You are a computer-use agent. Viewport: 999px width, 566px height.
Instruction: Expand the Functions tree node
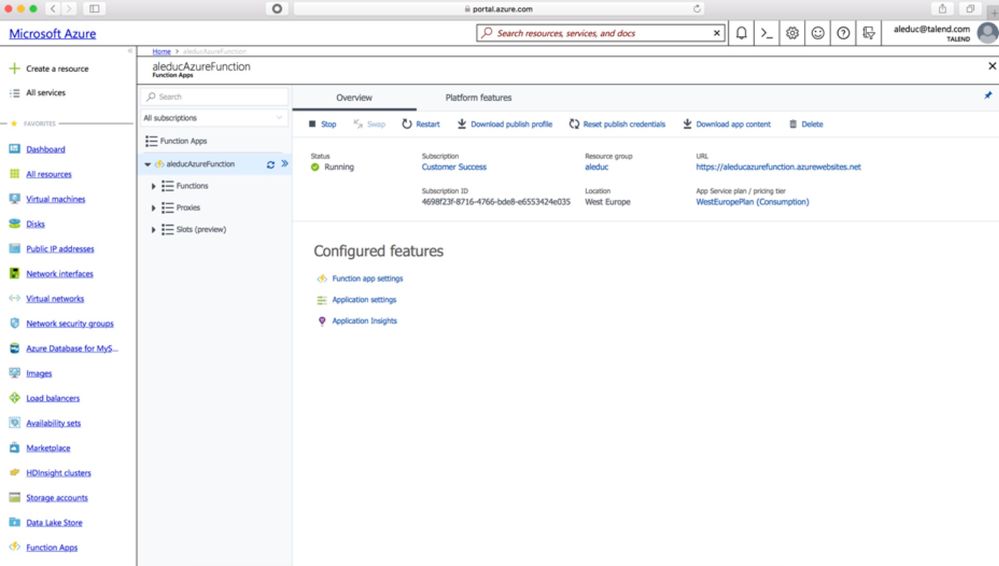(x=153, y=186)
